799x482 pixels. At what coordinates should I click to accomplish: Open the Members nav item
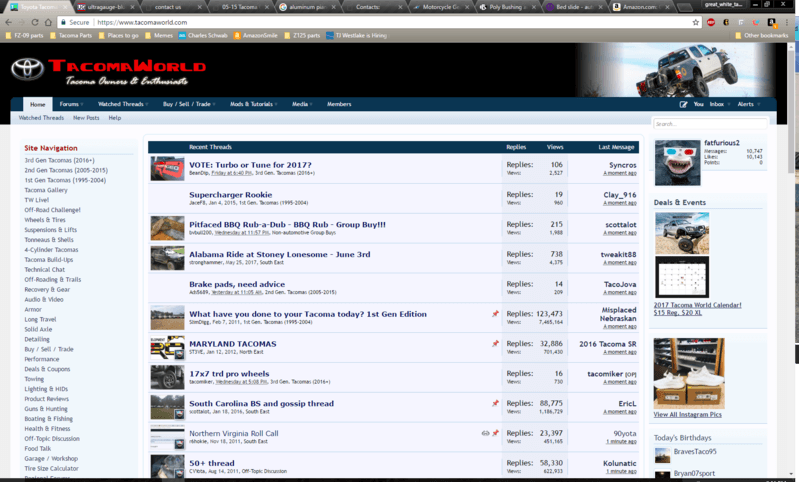(339, 104)
